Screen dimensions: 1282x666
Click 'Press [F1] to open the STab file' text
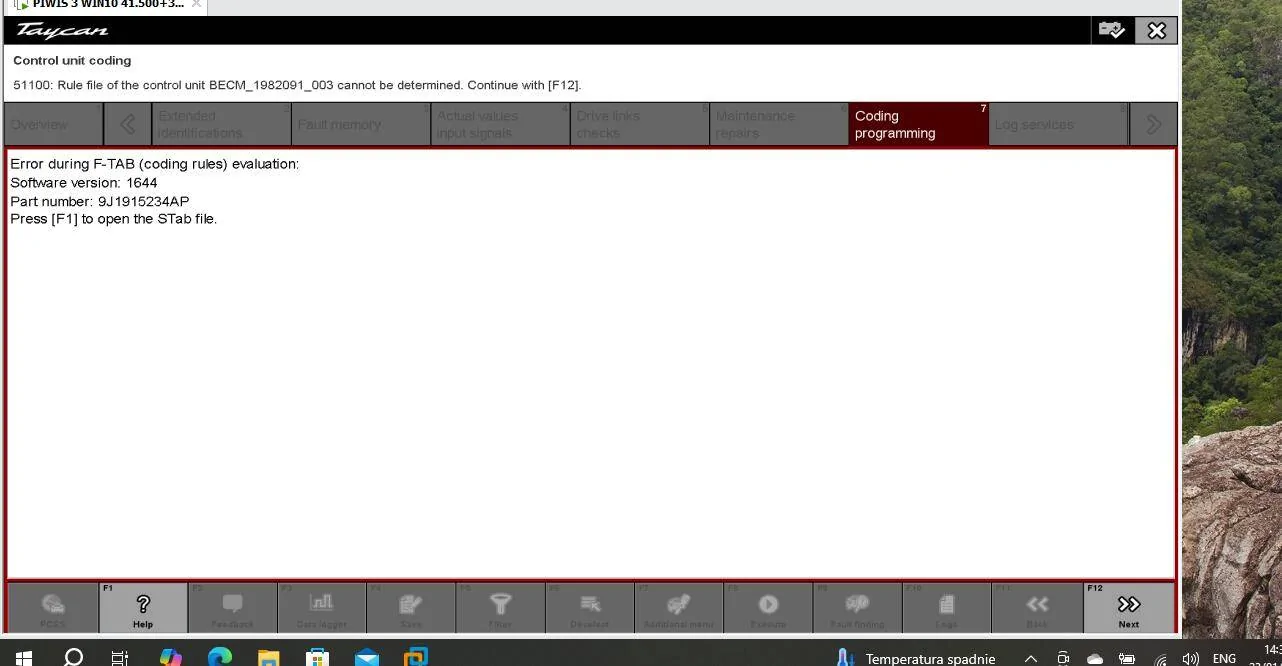coord(114,219)
